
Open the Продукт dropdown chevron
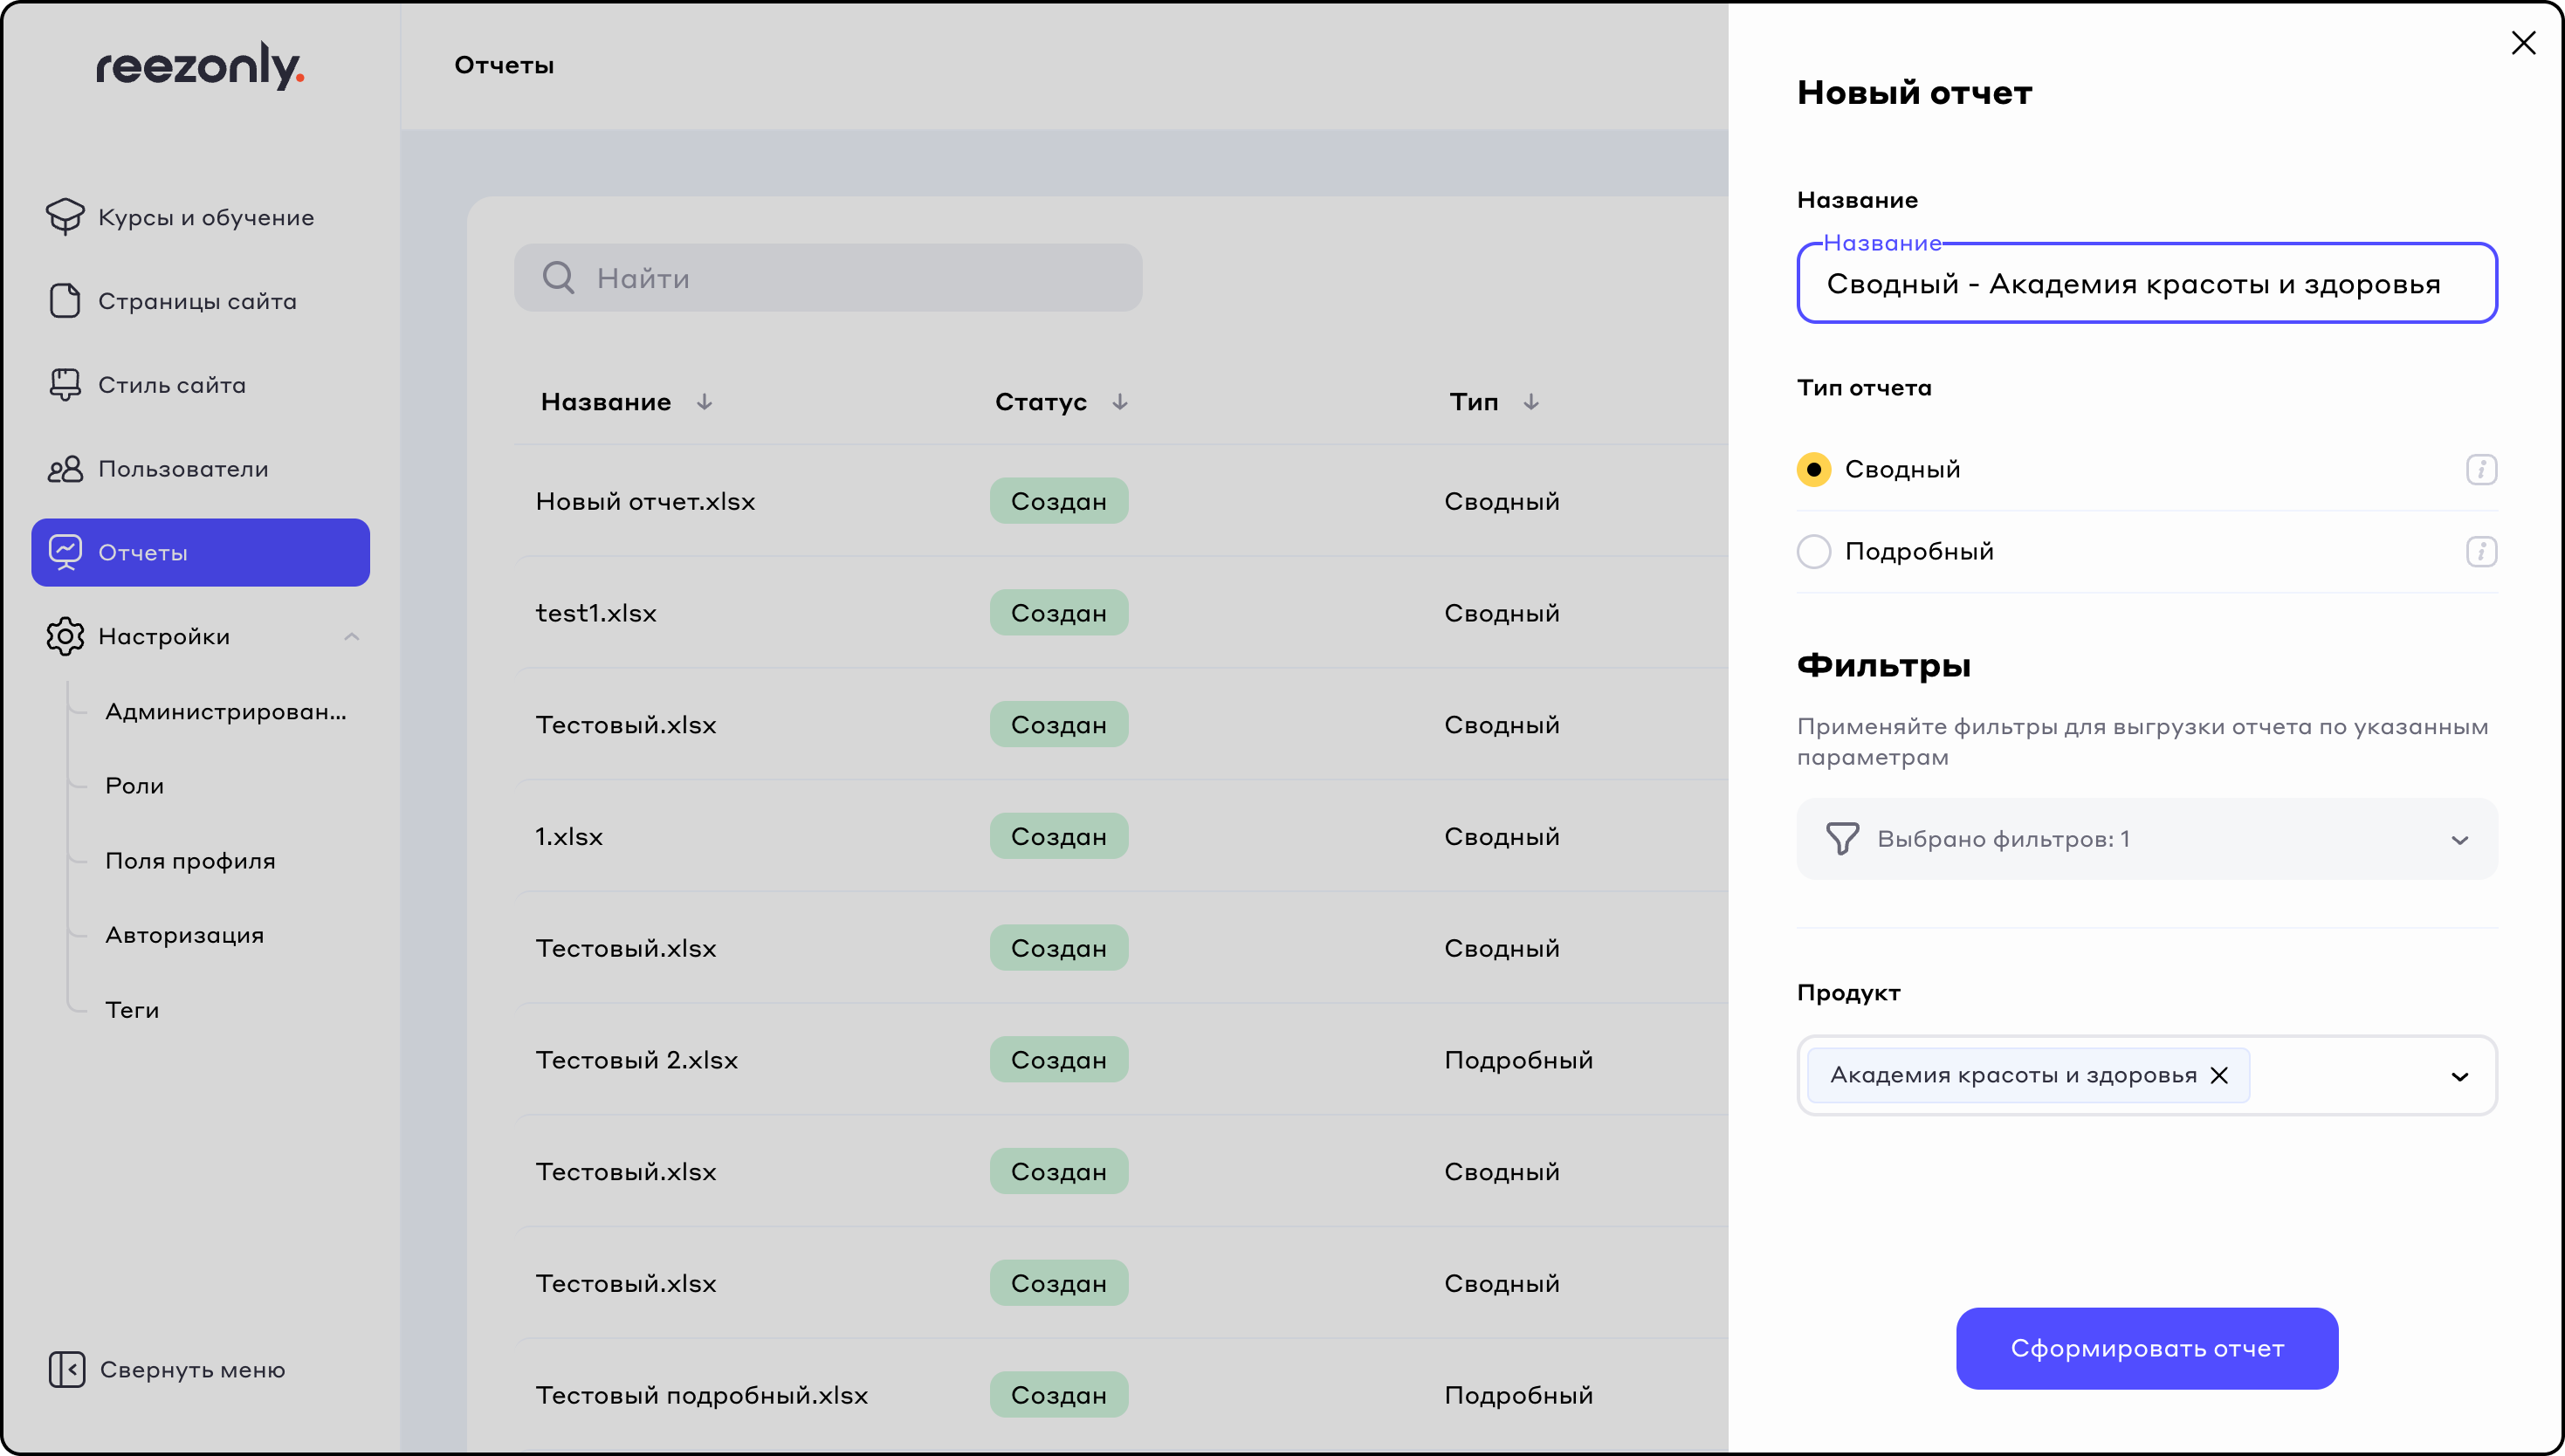(x=2459, y=1077)
